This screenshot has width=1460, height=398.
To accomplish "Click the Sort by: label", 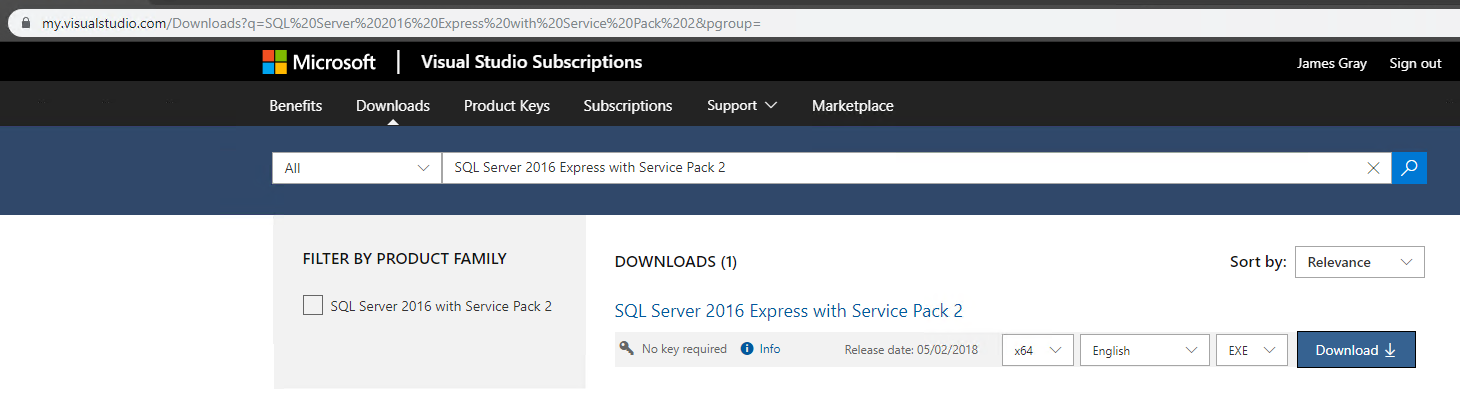I will coord(1258,262).
